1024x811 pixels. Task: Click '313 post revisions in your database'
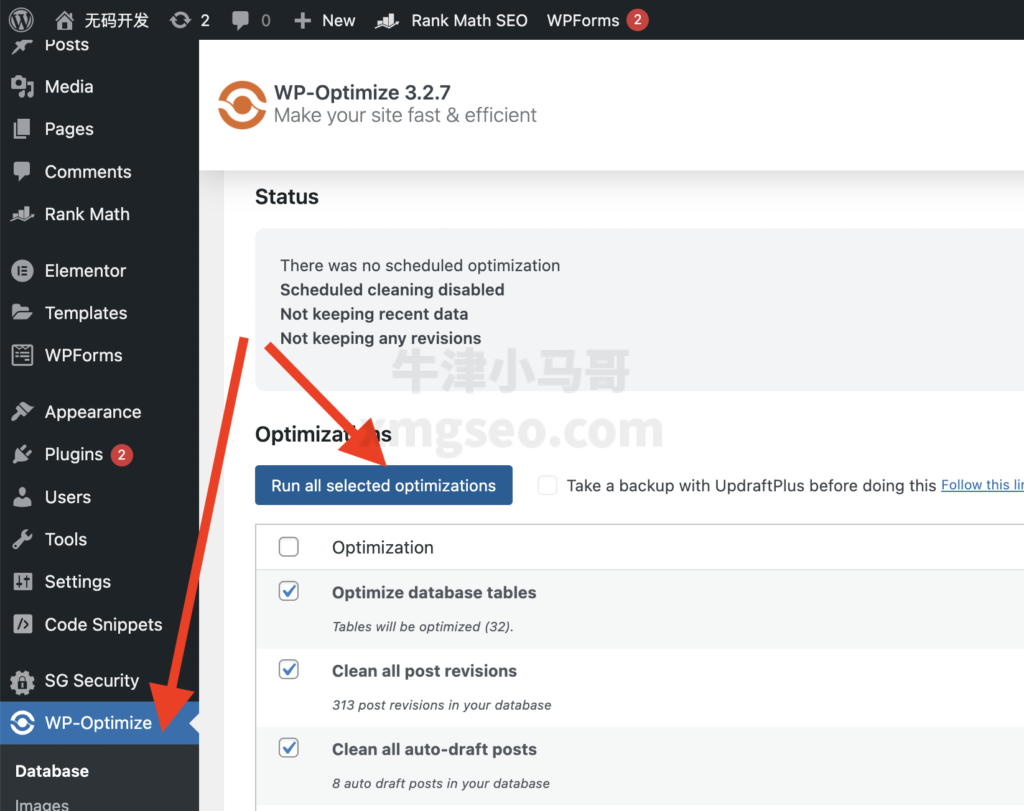click(441, 705)
